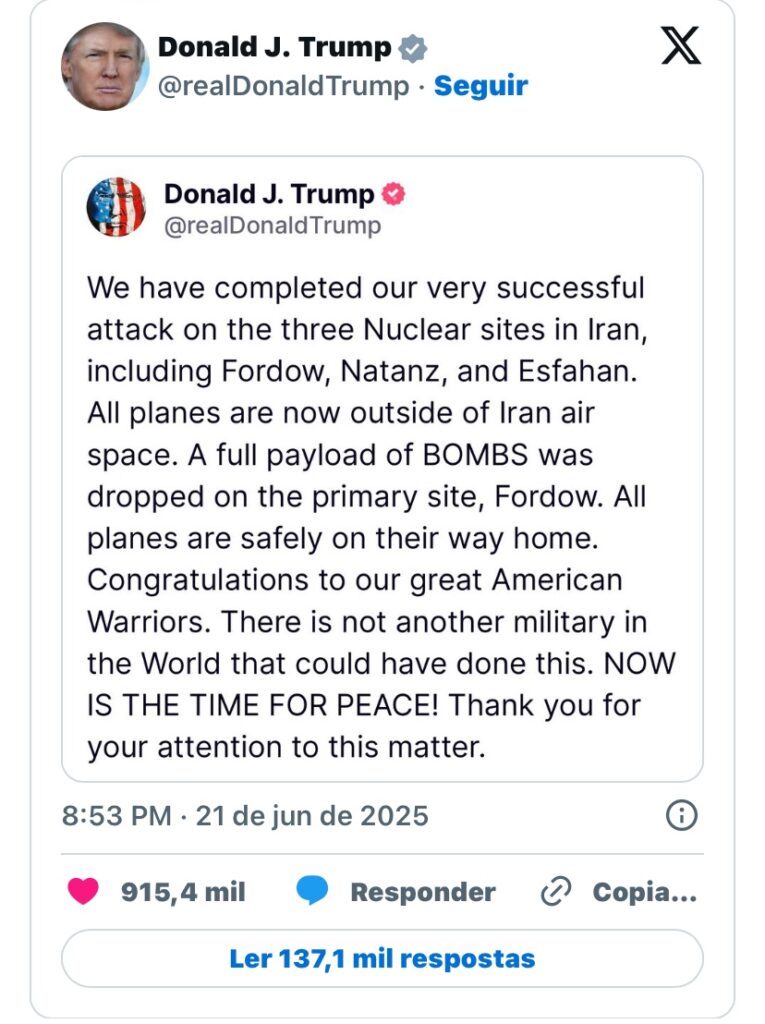The image size is (765, 1024).
Task: Click the chain link copy icon
Action: (554, 892)
